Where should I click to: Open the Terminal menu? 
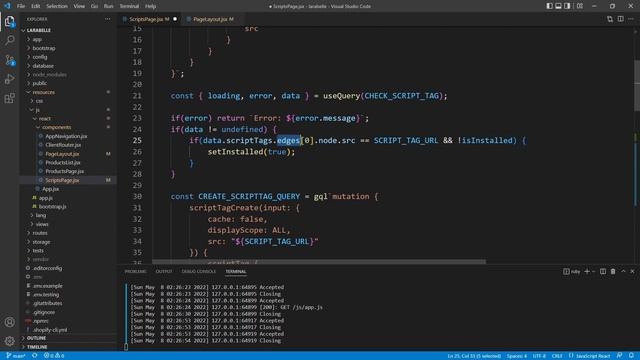[129, 6]
